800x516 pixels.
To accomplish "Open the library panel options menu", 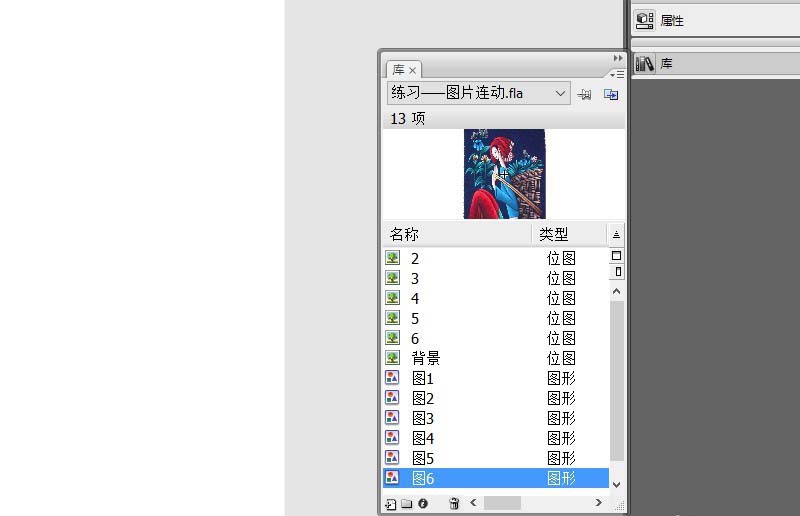I will tap(617, 75).
